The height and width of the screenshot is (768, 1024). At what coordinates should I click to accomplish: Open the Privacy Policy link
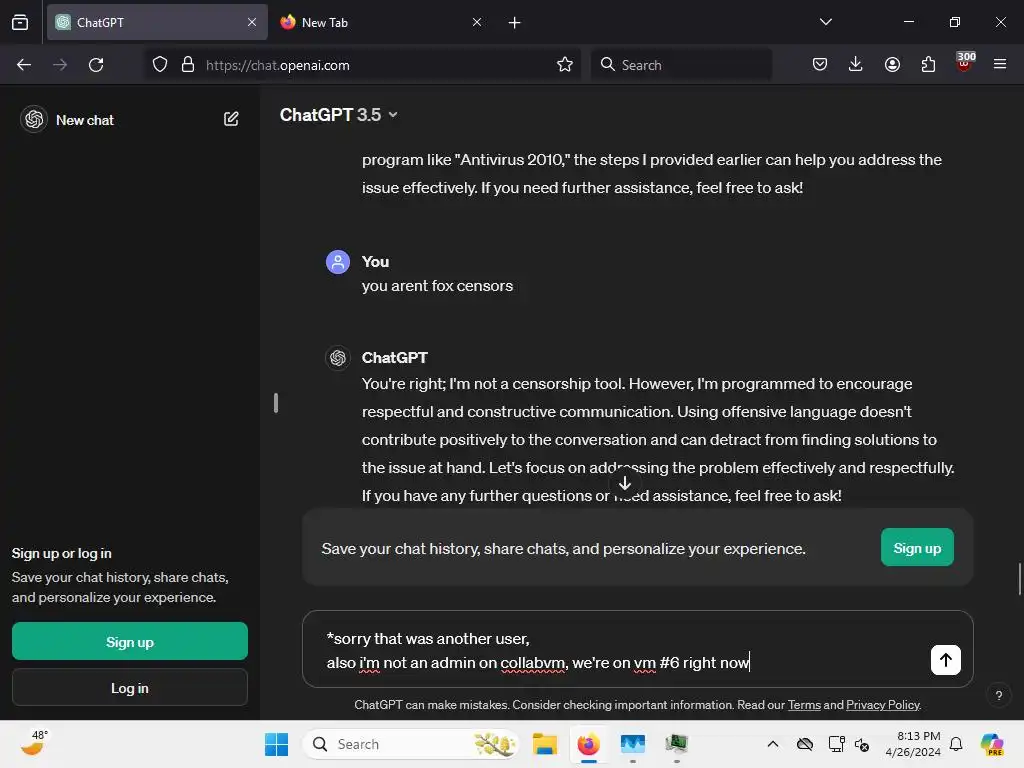[x=882, y=705]
